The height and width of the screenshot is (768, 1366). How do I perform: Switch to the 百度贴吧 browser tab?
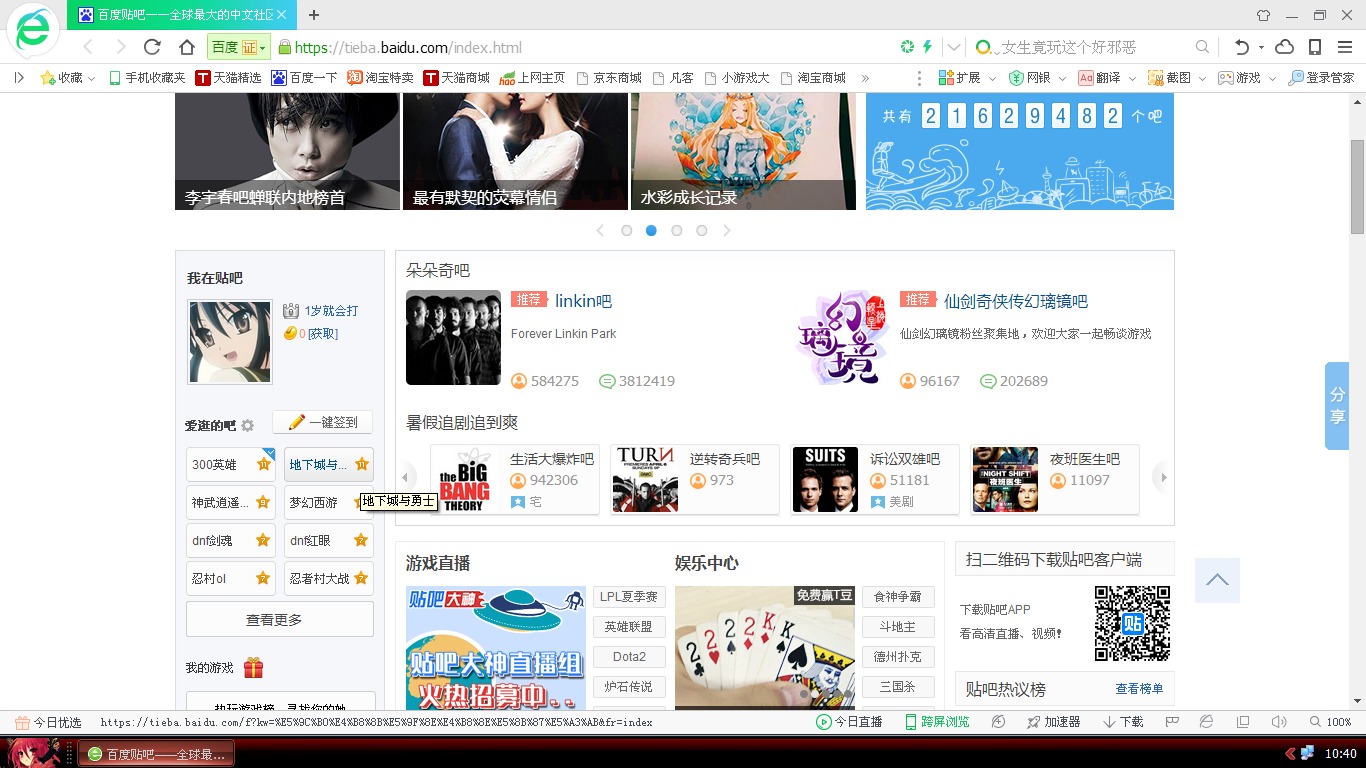(x=181, y=15)
